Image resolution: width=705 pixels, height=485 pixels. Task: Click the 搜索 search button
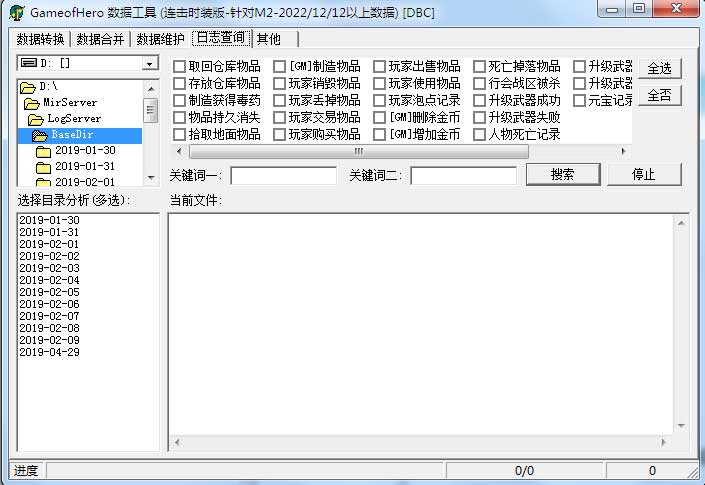[563, 174]
